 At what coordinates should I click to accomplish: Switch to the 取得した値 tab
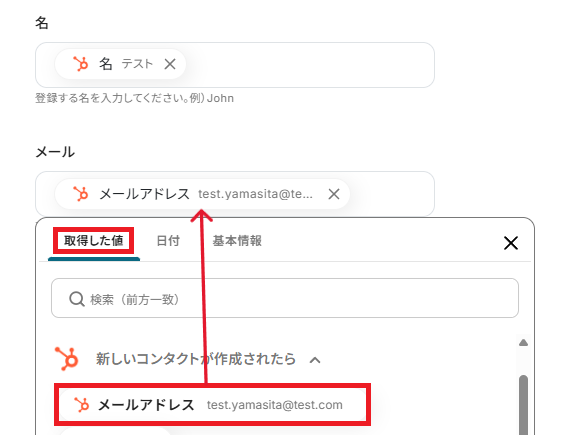click(x=94, y=241)
